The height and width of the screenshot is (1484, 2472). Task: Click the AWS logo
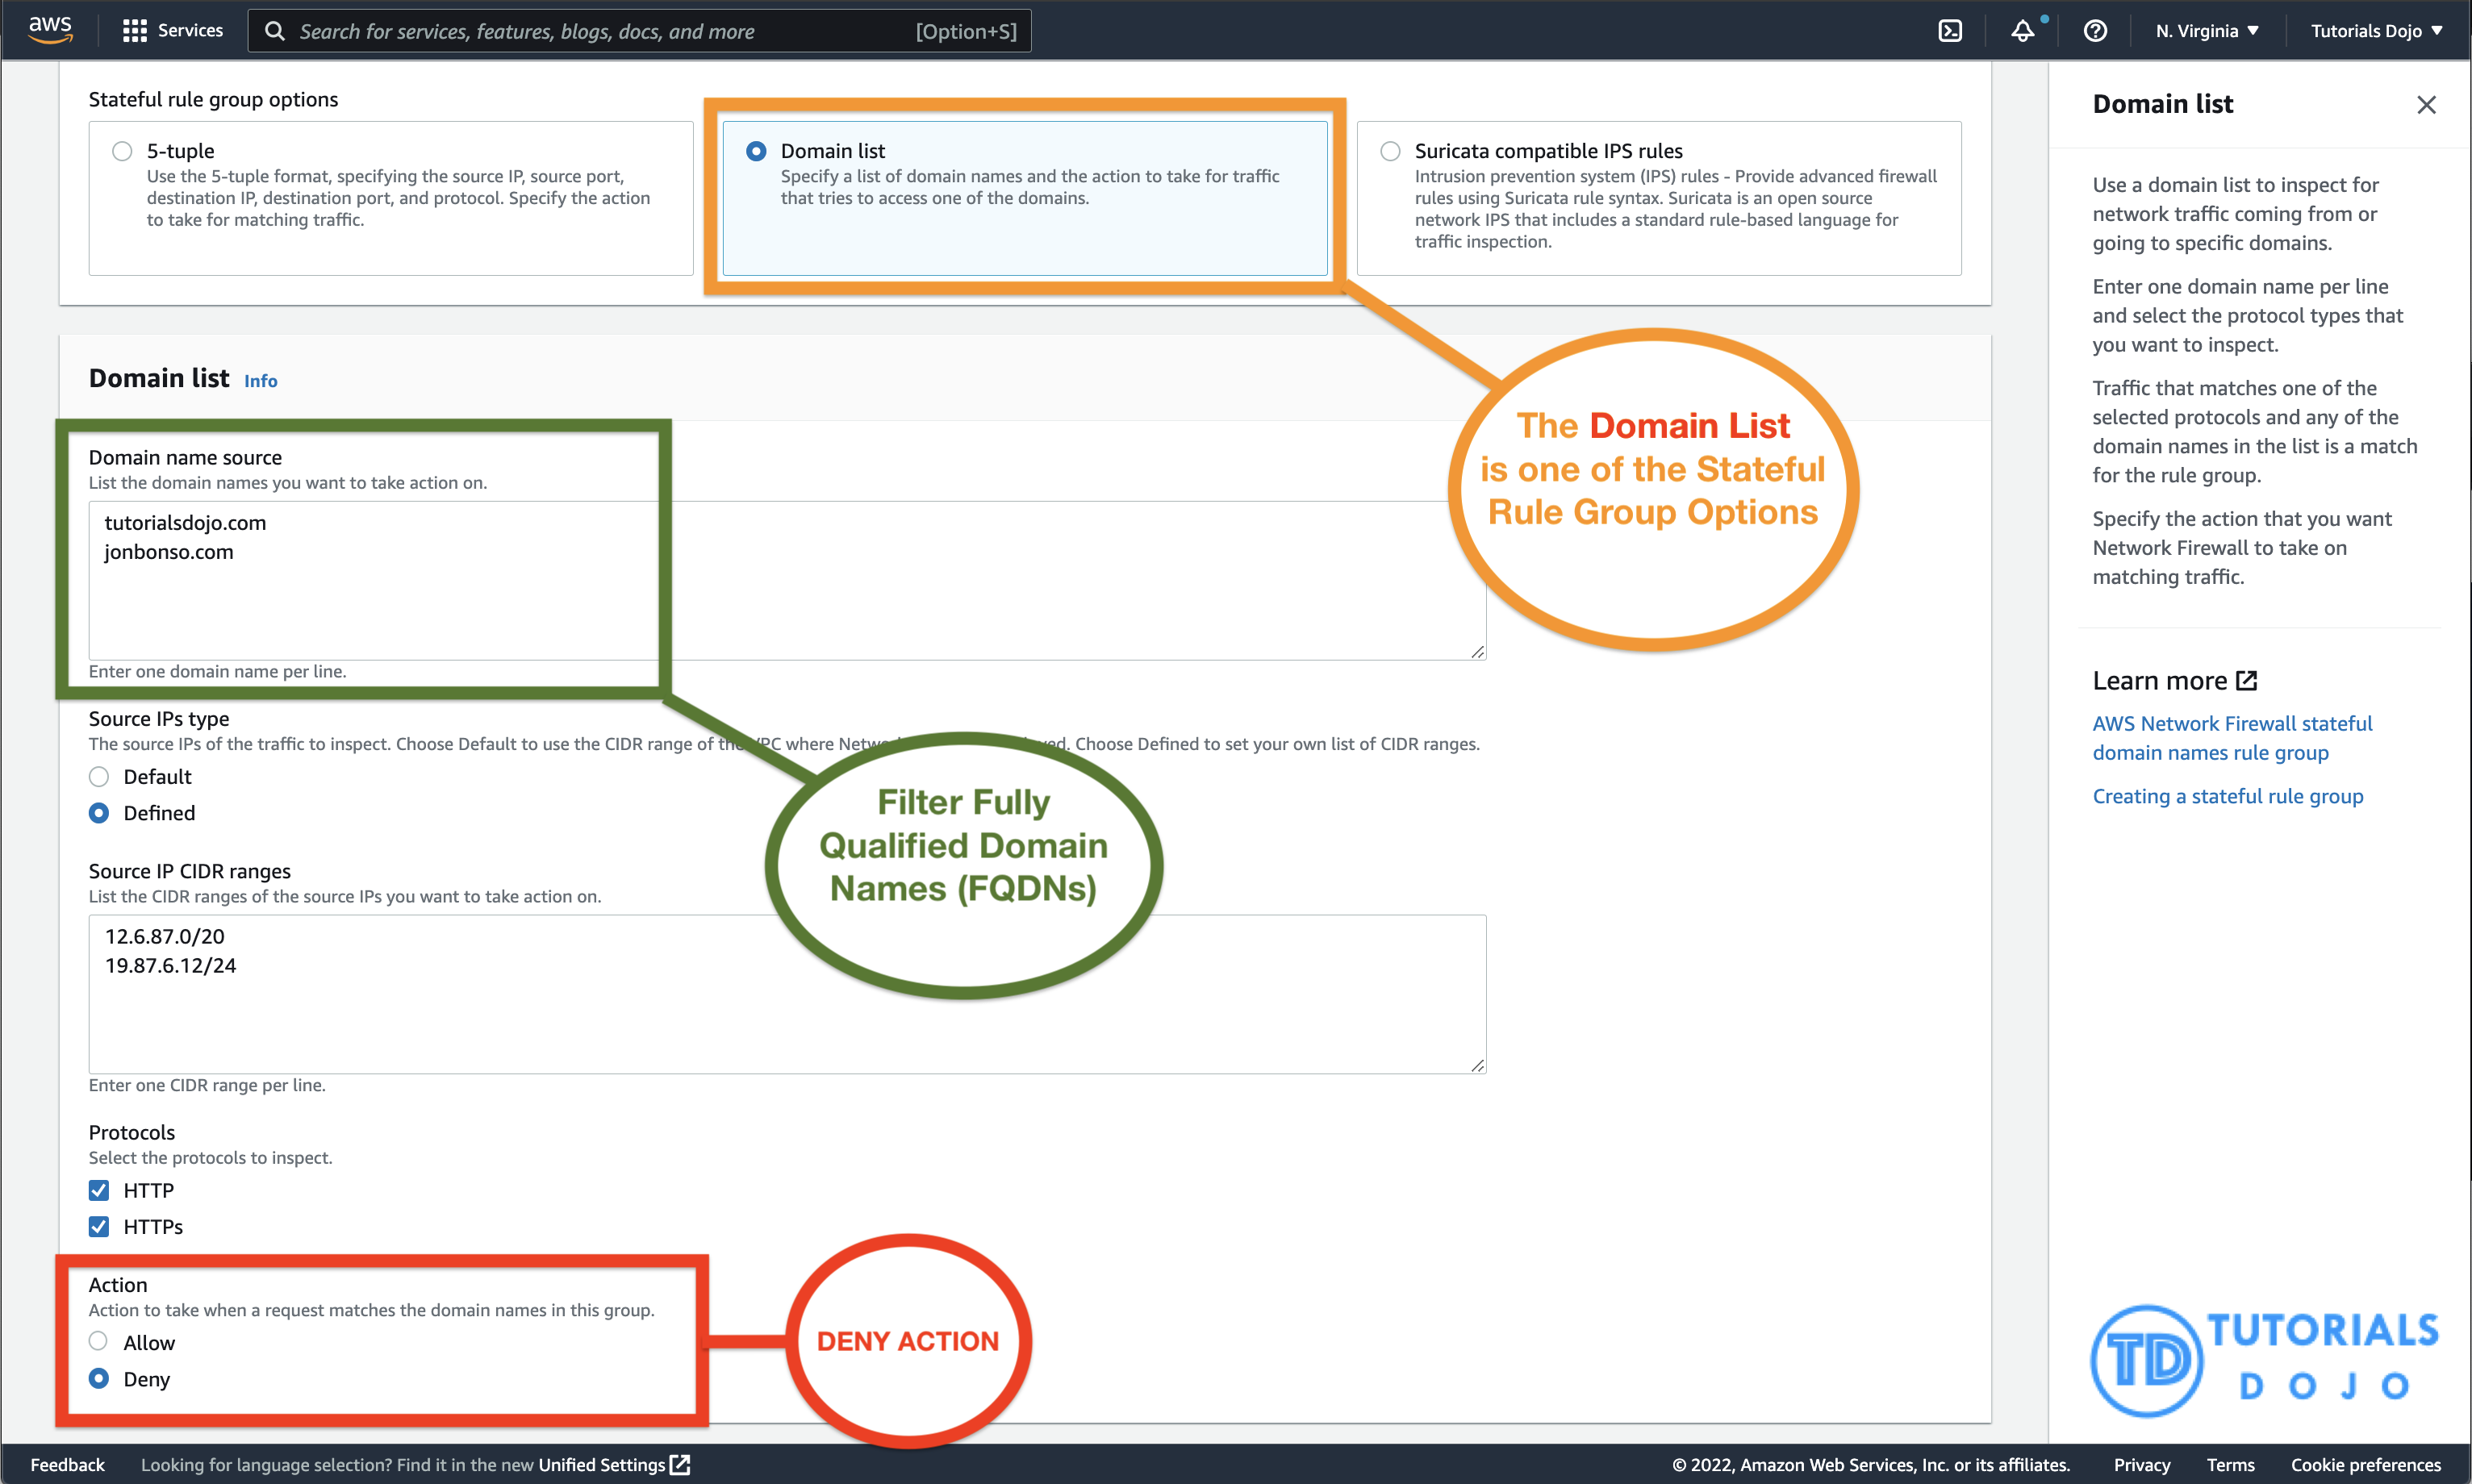click(x=50, y=29)
